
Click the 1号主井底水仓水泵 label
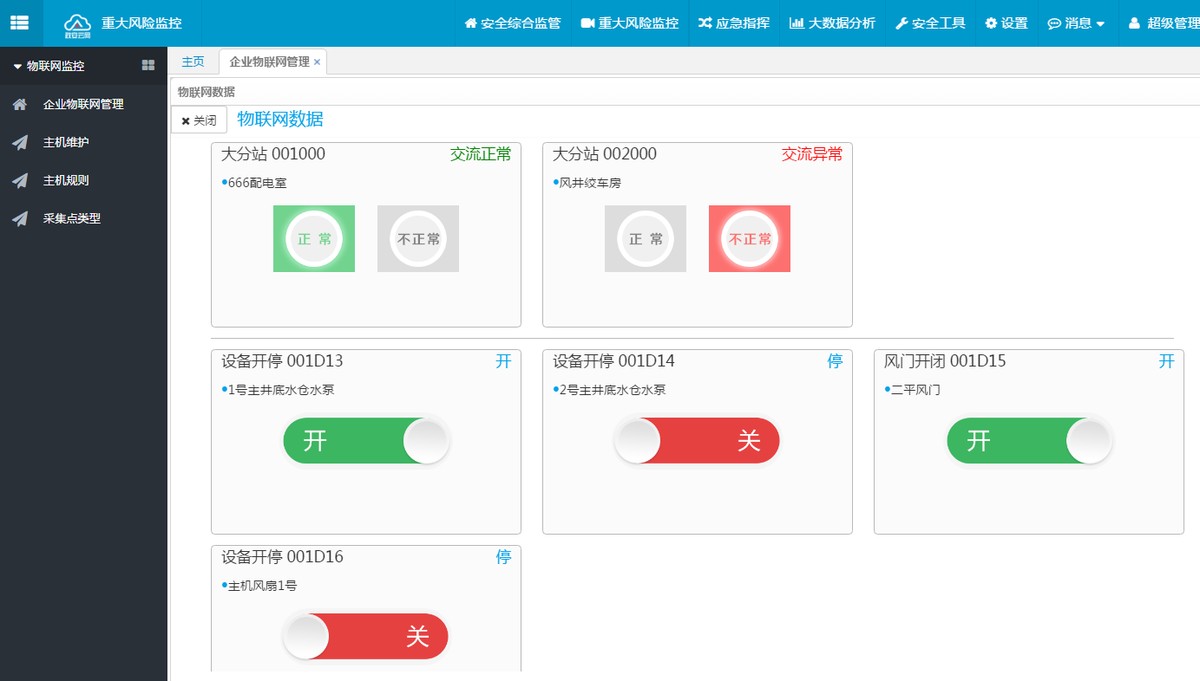click(281, 390)
